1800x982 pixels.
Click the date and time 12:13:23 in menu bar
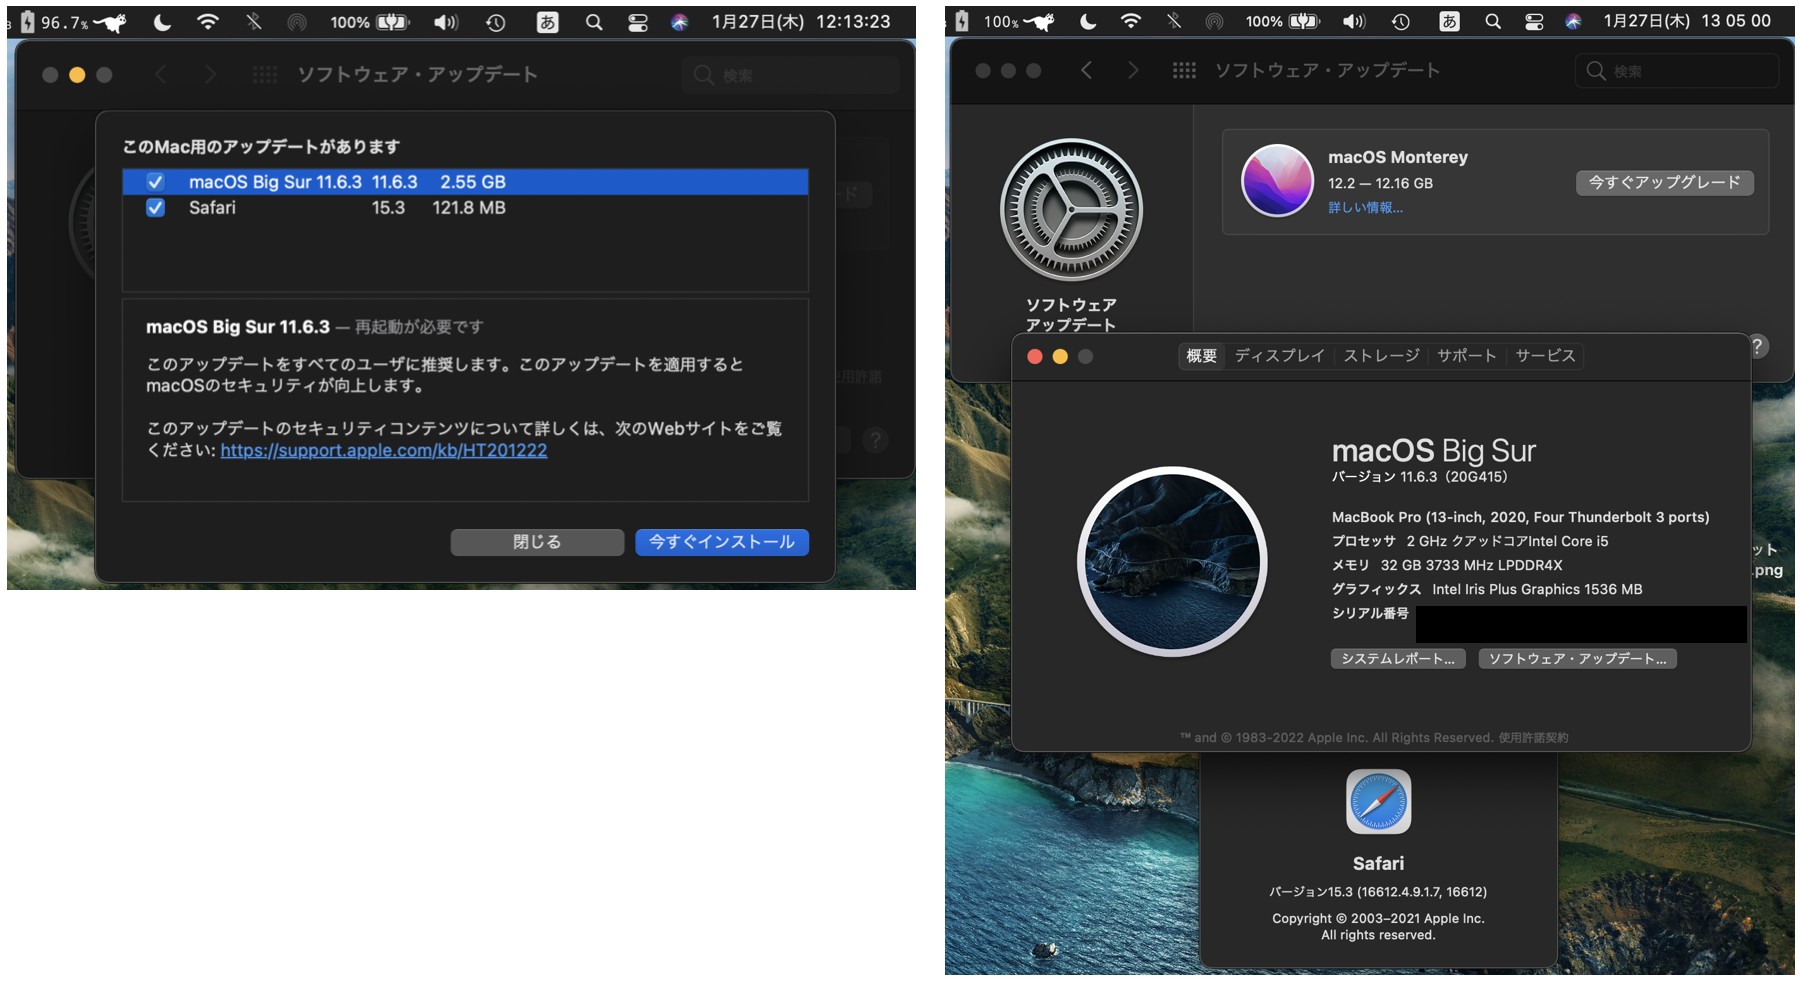(x=801, y=22)
